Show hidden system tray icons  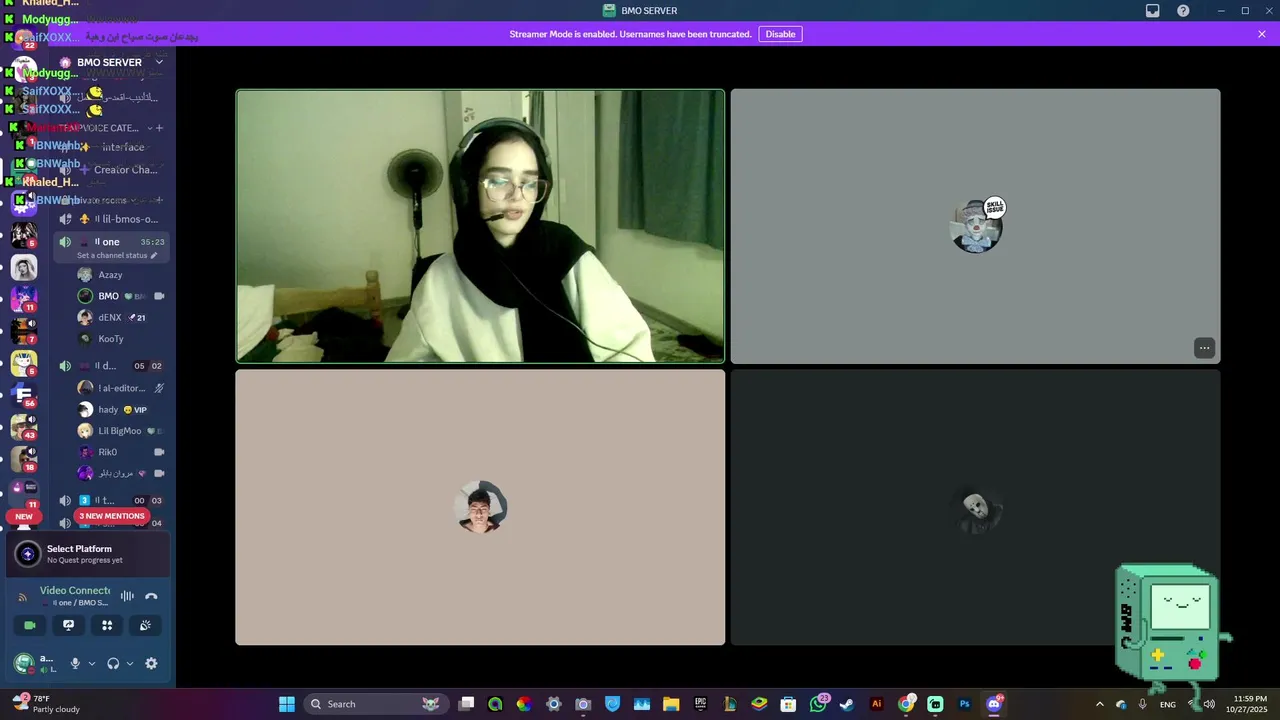[x=1100, y=704]
